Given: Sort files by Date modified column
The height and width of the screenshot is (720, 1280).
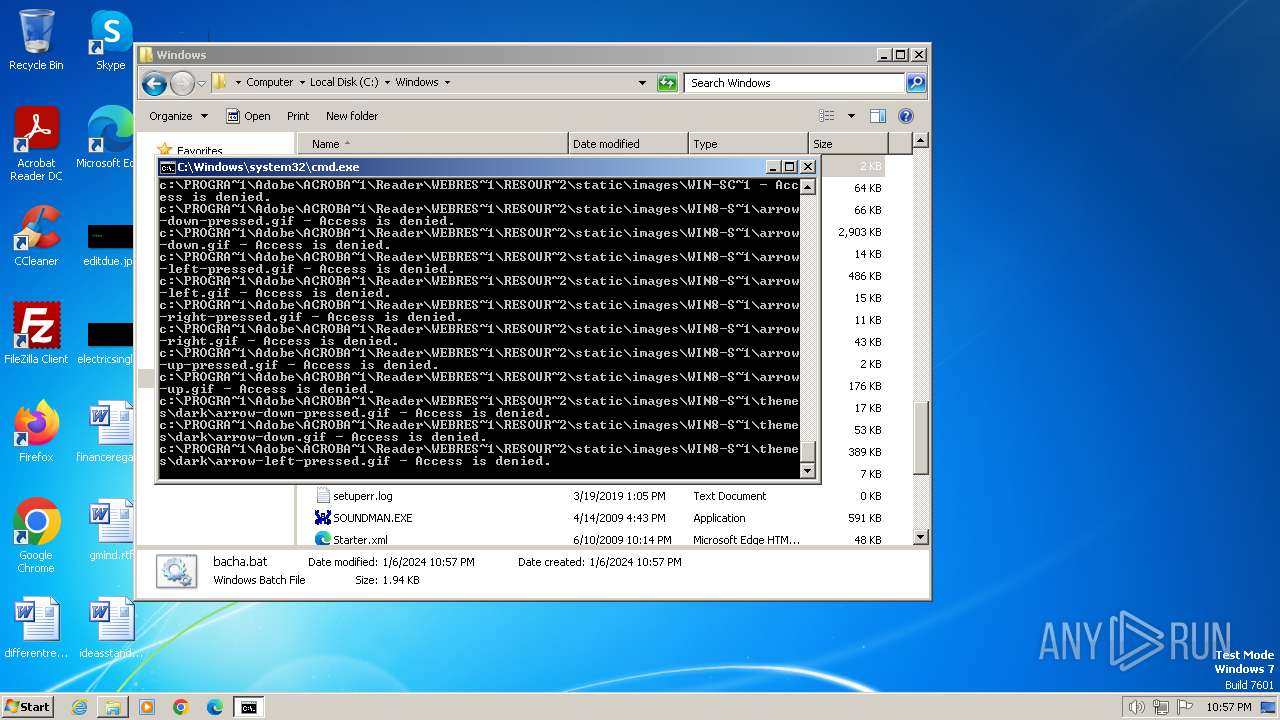Looking at the screenshot, I should pyautogui.click(x=628, y=144).
